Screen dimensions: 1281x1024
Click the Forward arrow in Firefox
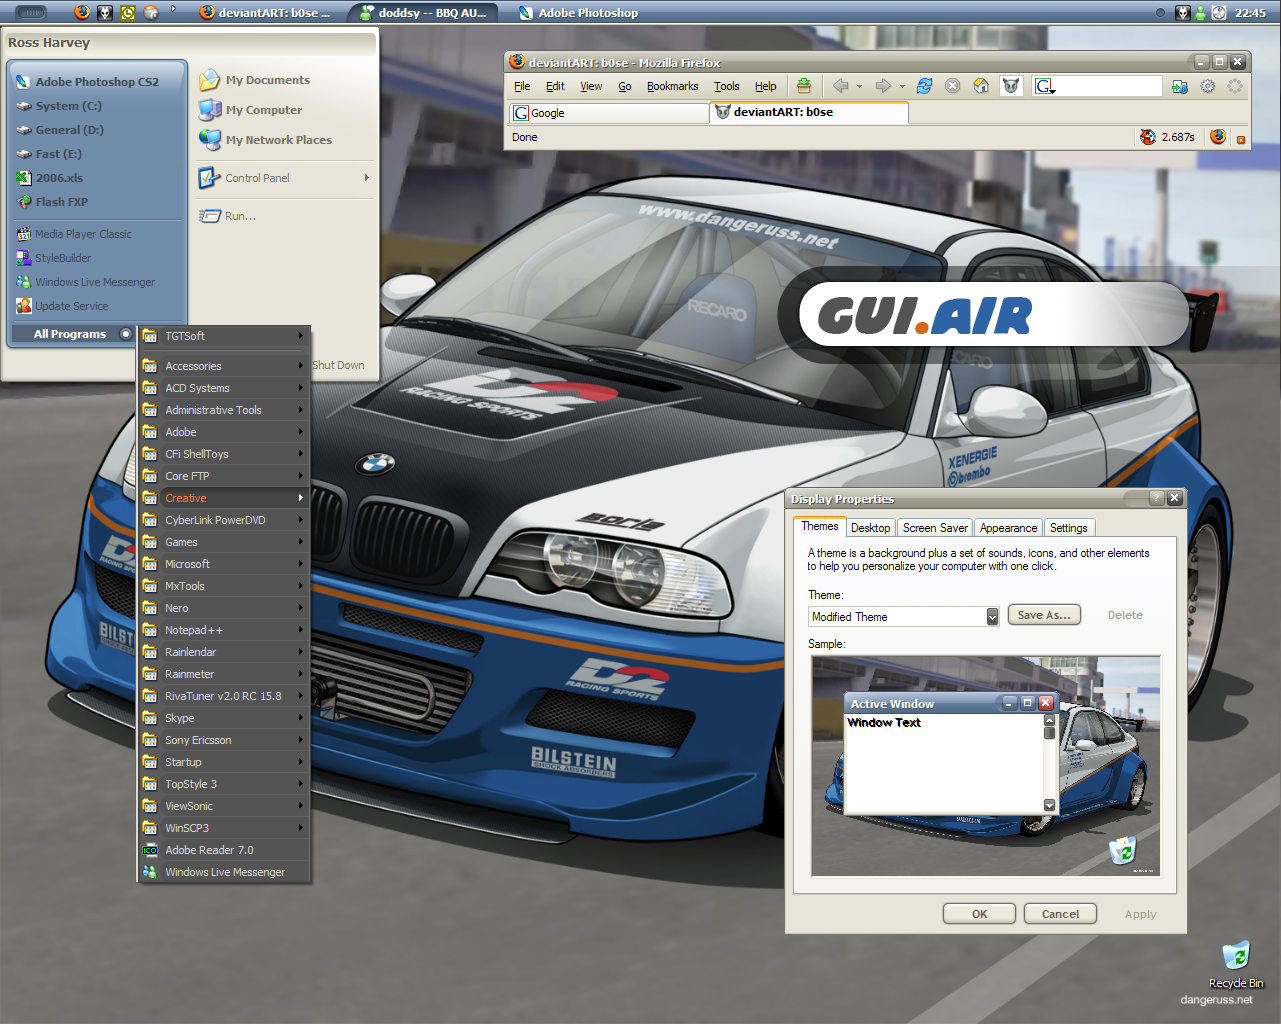click(883, 86)
